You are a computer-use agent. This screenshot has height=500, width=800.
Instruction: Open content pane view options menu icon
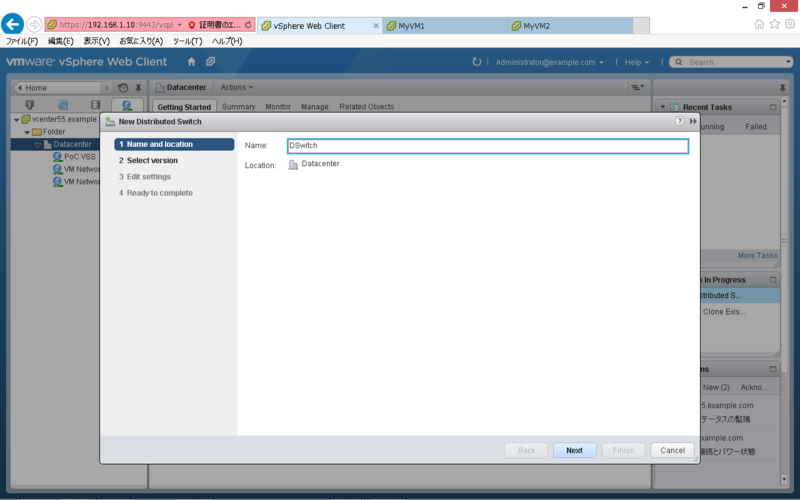tap(638, 87)
